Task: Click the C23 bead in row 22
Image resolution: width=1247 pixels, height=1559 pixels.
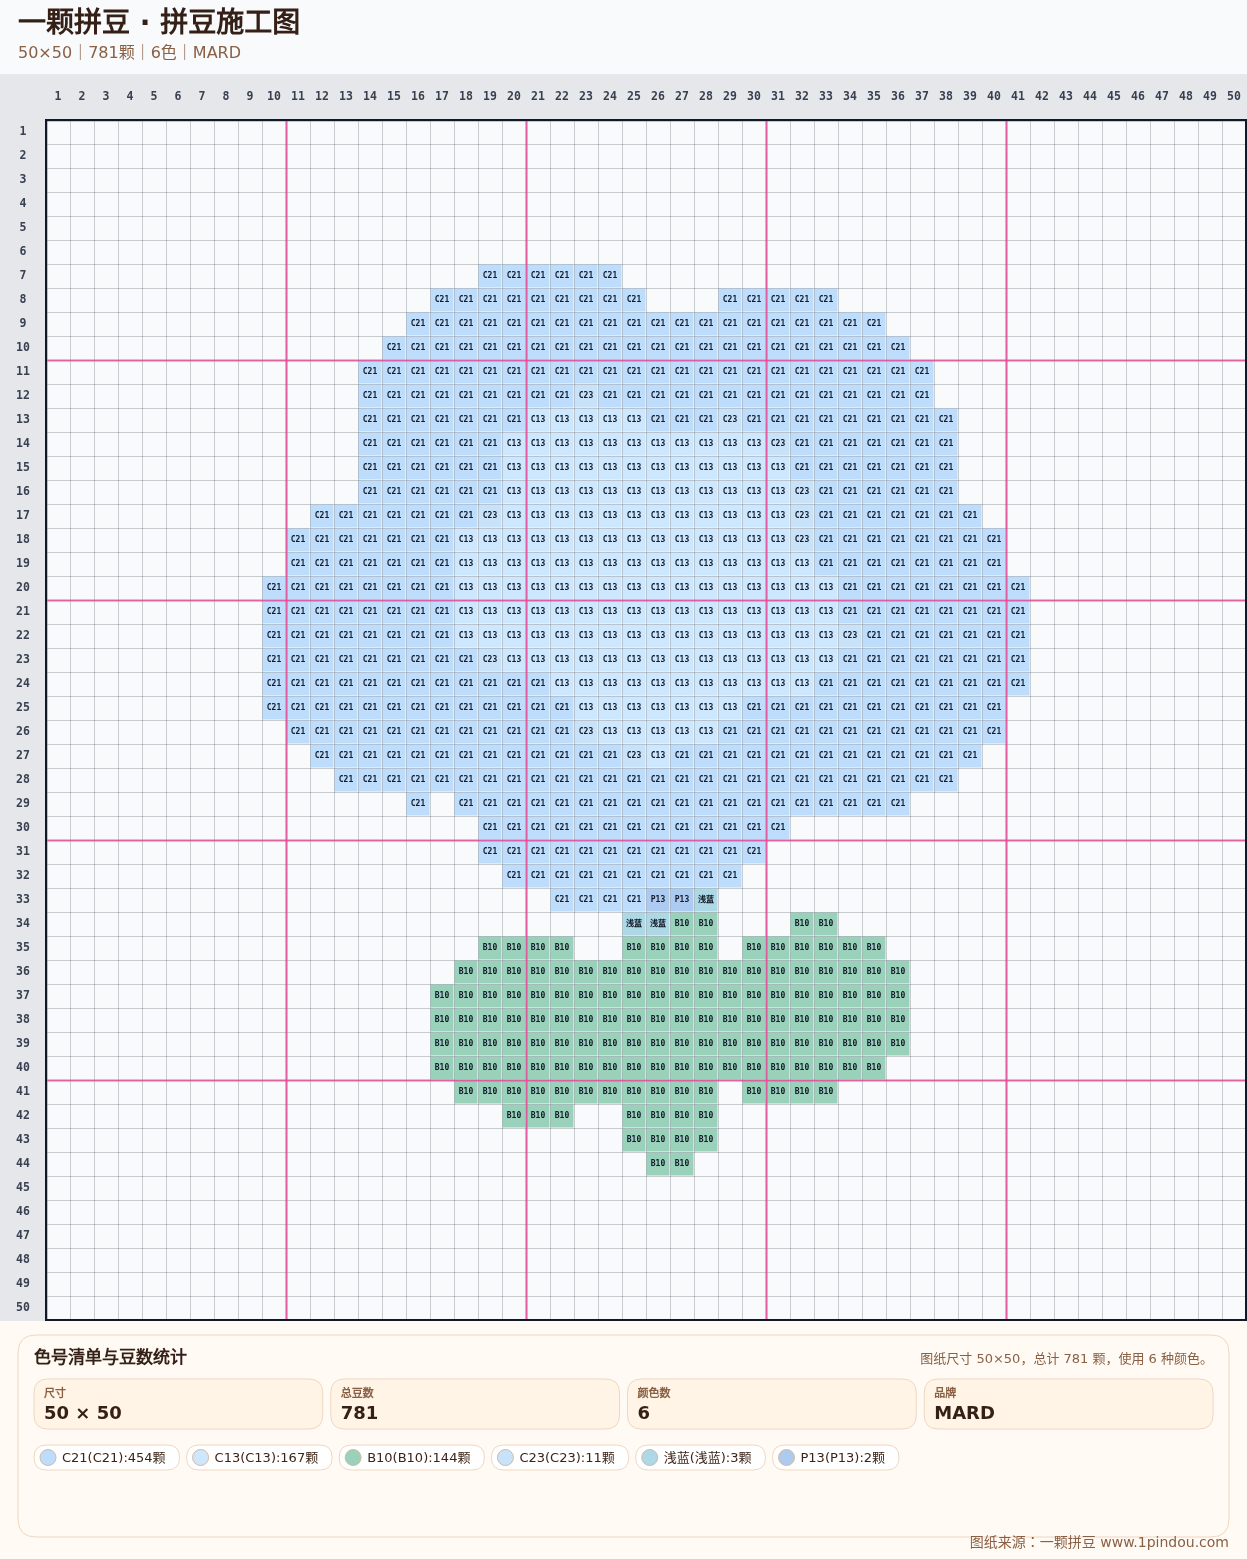Action: point(850,635)
